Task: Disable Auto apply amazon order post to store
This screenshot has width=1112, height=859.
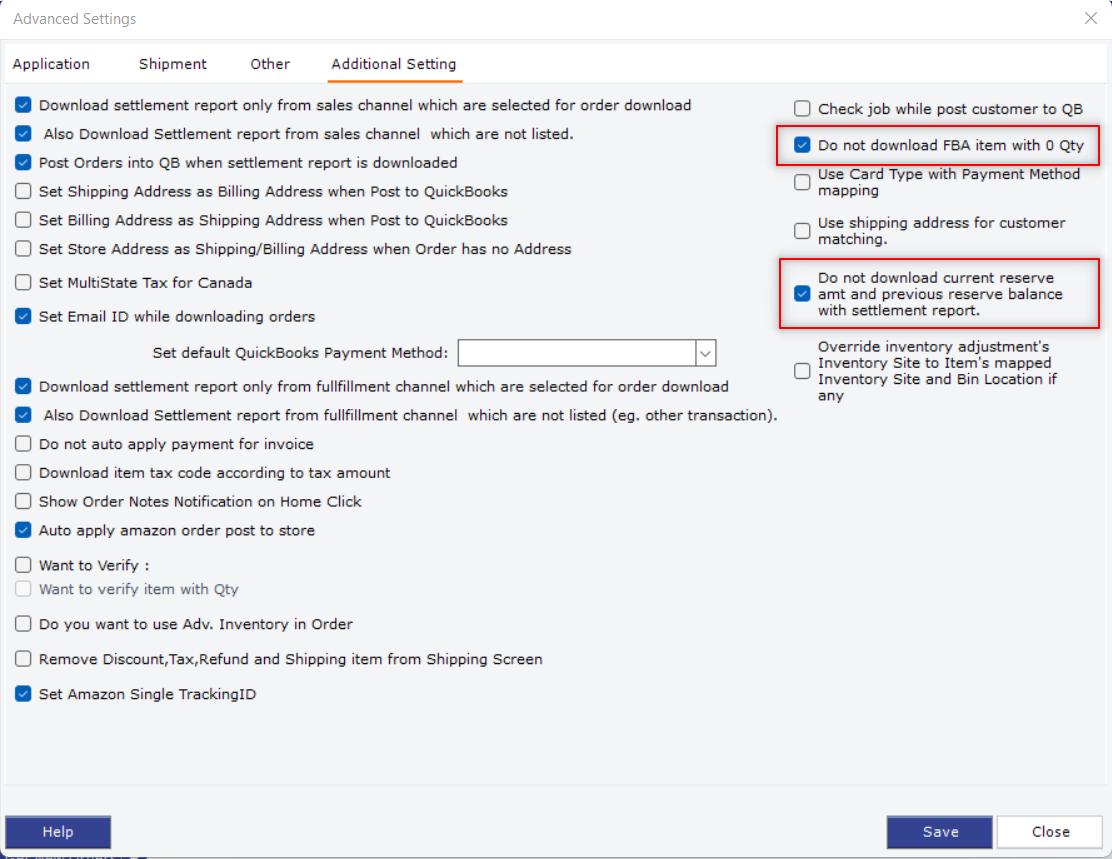Action: (23, 530)
